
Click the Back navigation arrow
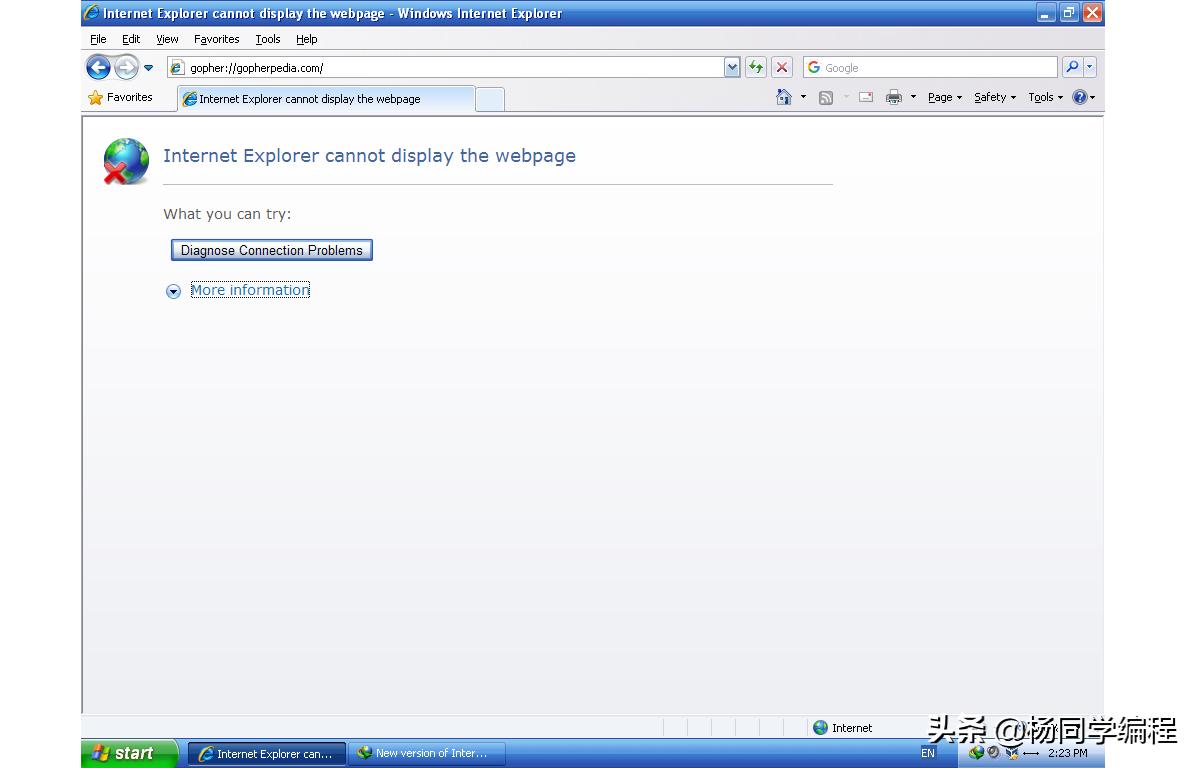pyautogui.click(x=98, y=67)
